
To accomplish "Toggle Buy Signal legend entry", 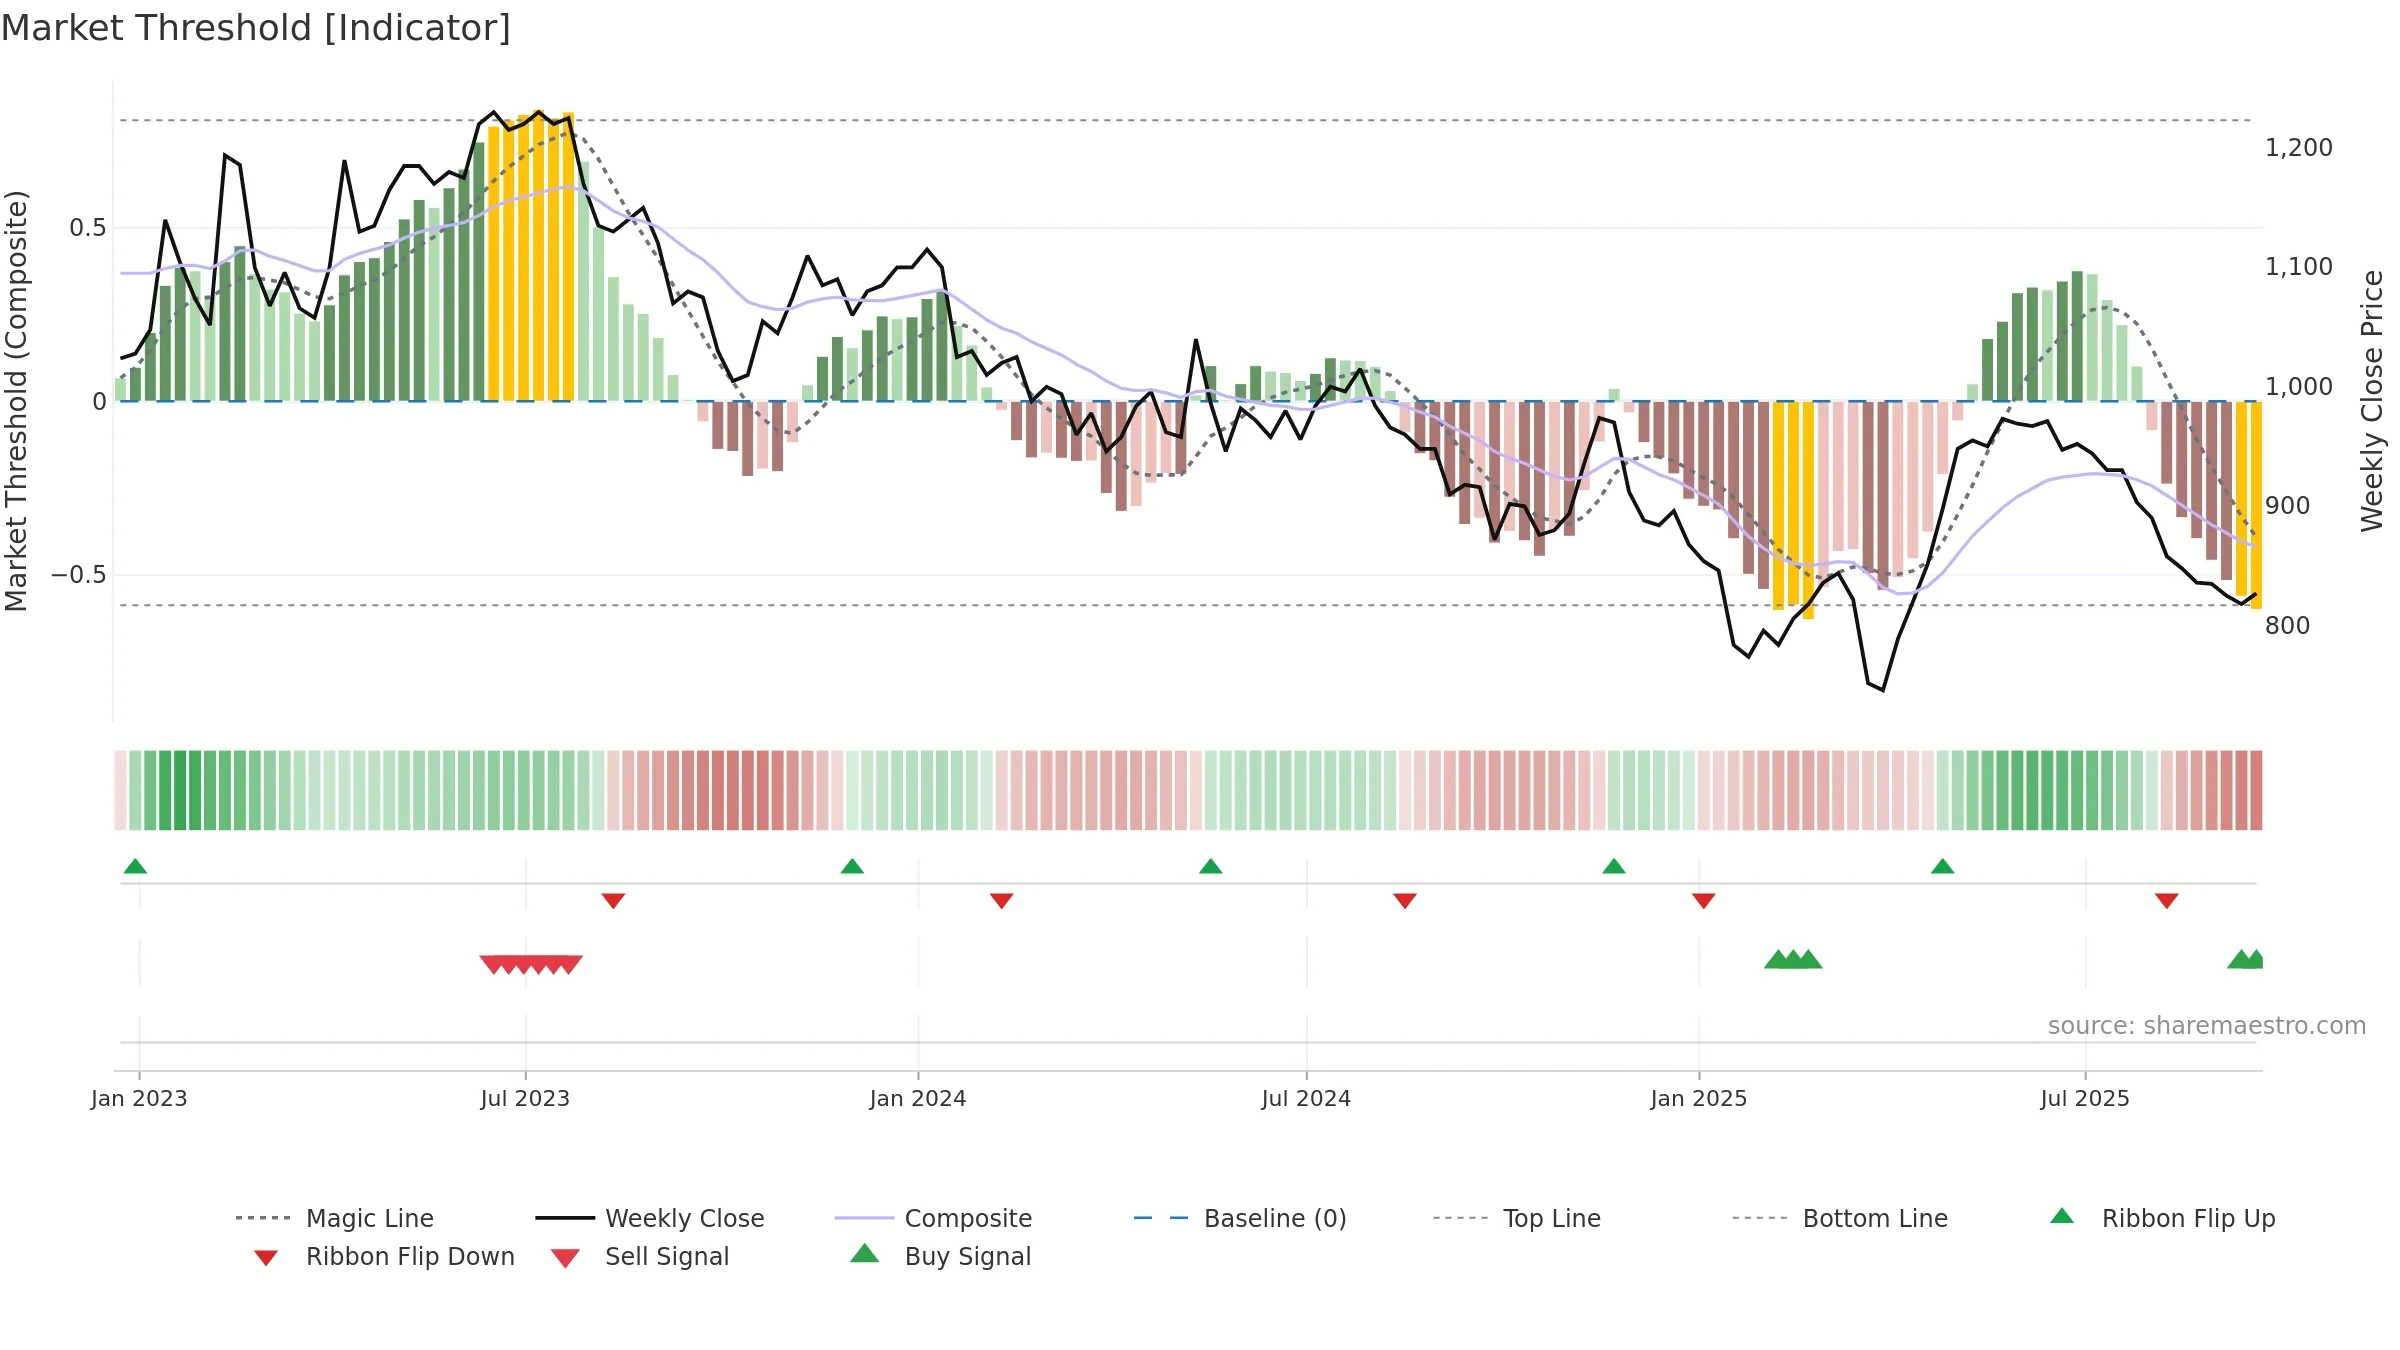I will coord(940,1257).
